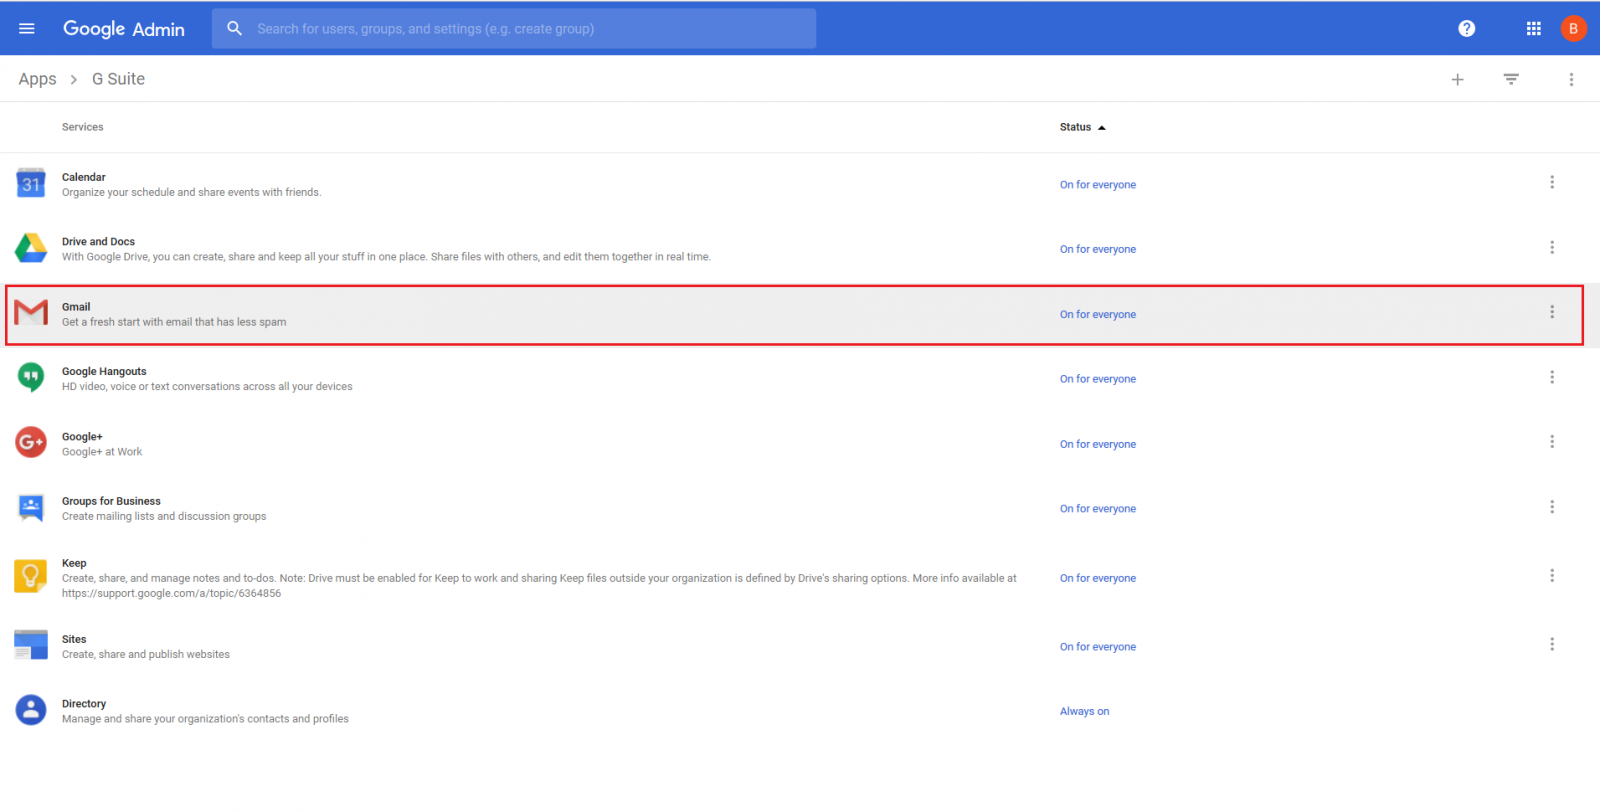Click the Drive and Docs icon
Screen dimensions: 1600x812
31,248
